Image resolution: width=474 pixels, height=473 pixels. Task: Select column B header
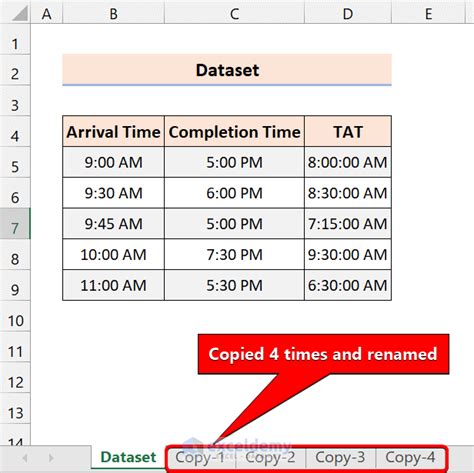[113, 14]
